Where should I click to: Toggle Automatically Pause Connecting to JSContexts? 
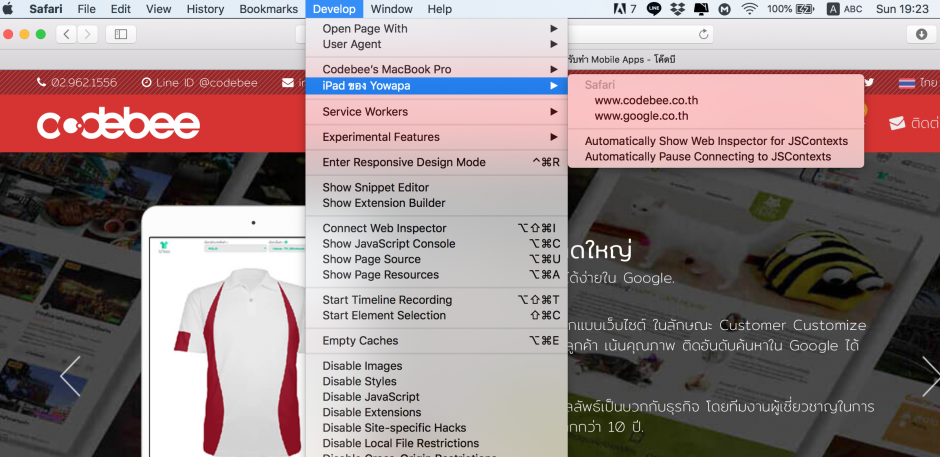716,157
